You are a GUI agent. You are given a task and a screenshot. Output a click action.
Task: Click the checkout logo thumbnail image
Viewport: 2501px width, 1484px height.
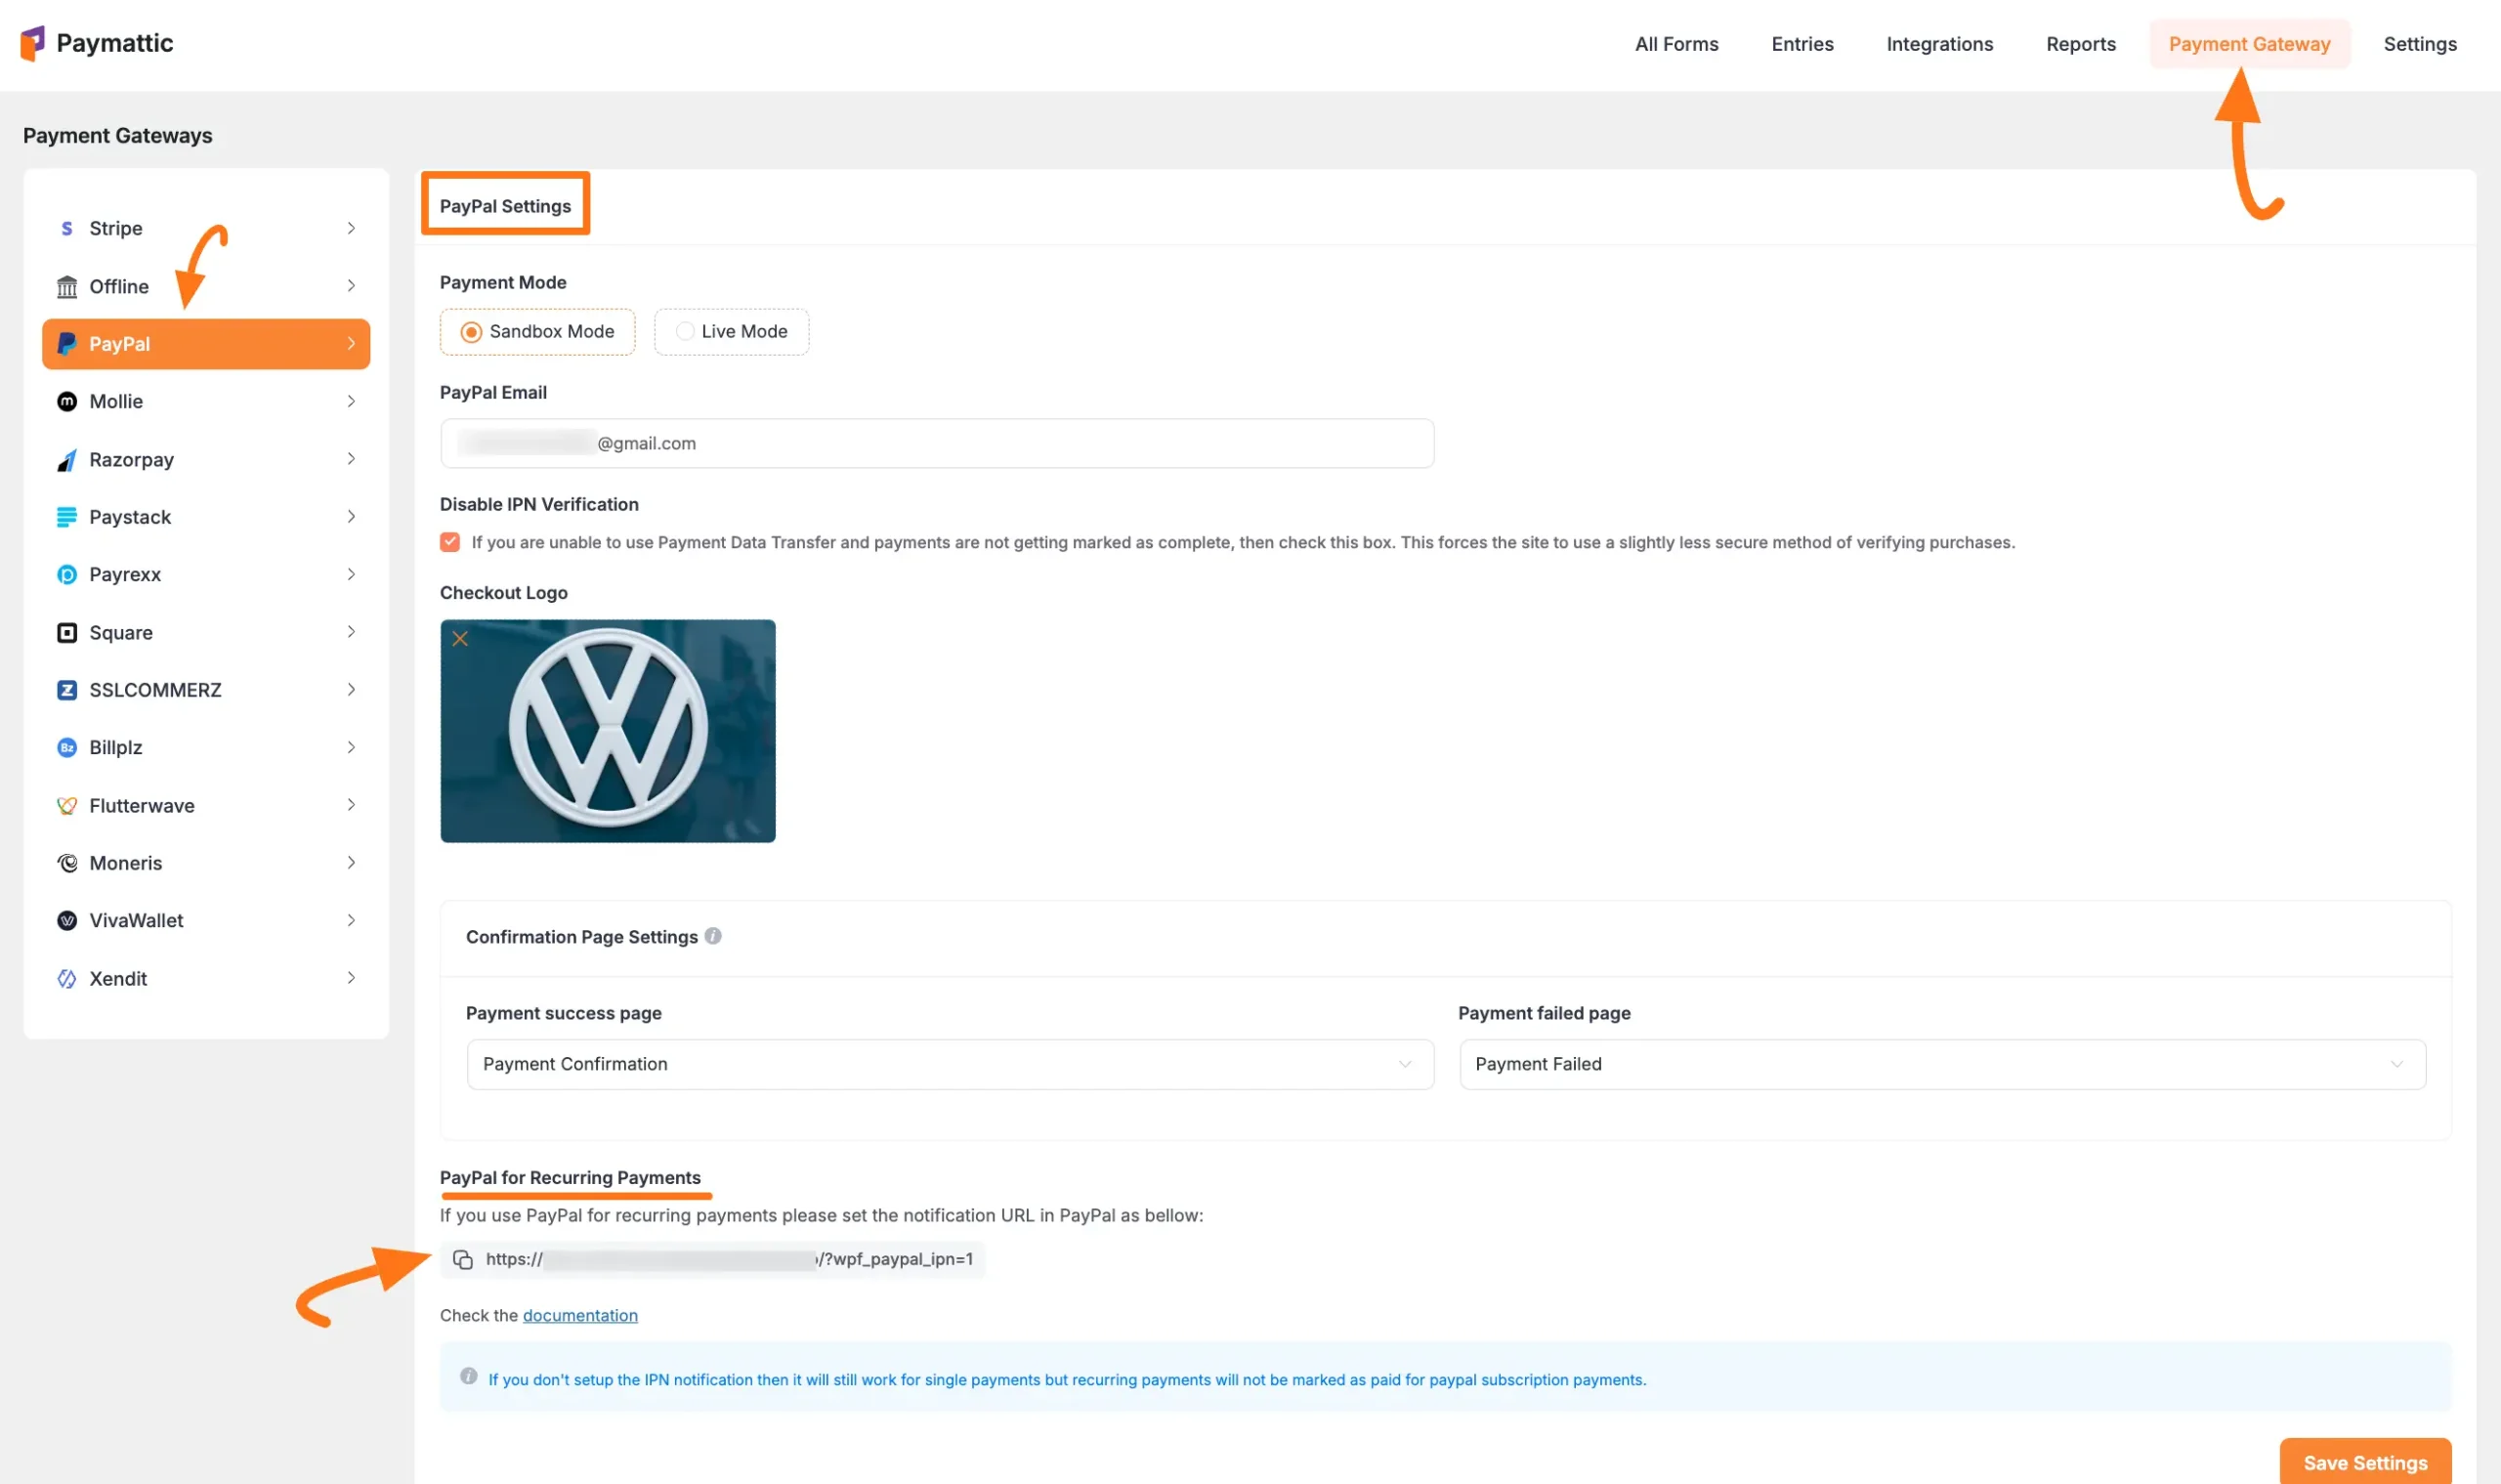point(608,731)
